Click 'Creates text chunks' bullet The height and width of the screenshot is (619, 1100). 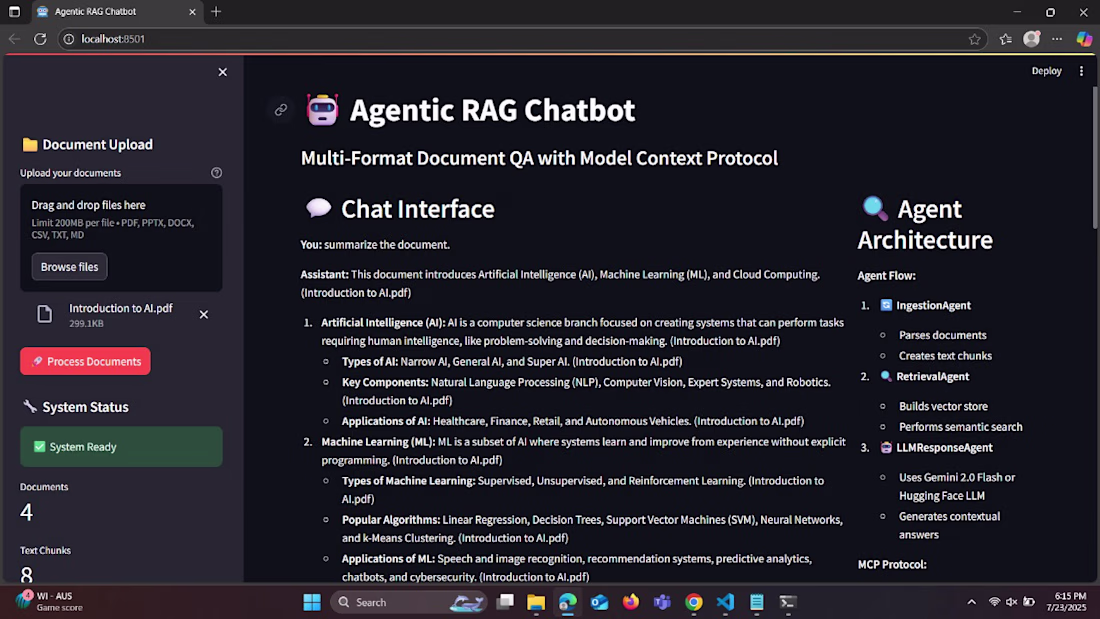click(x=945, y=356)
